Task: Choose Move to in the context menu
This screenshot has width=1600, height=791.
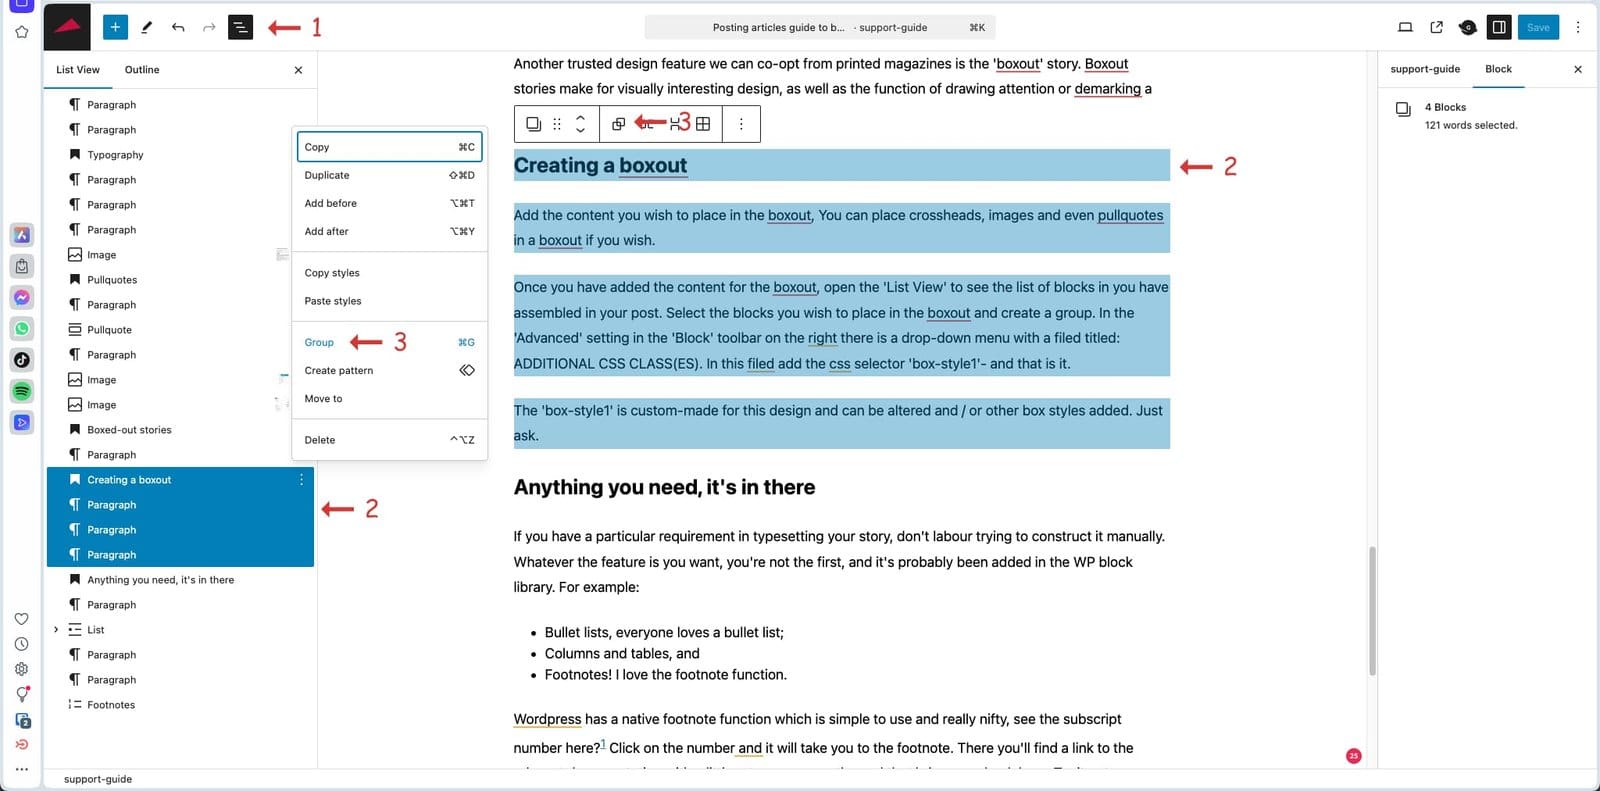Action: tap(389, 398)
